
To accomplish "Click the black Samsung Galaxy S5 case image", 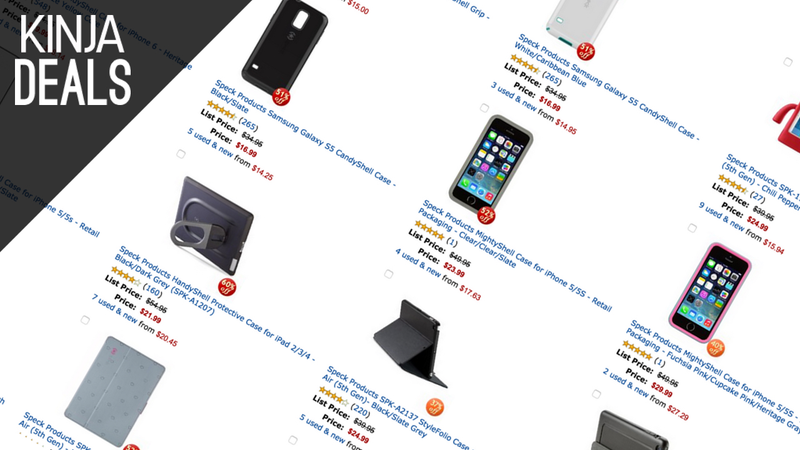I will pyautogui.click(x=284, y=46).
